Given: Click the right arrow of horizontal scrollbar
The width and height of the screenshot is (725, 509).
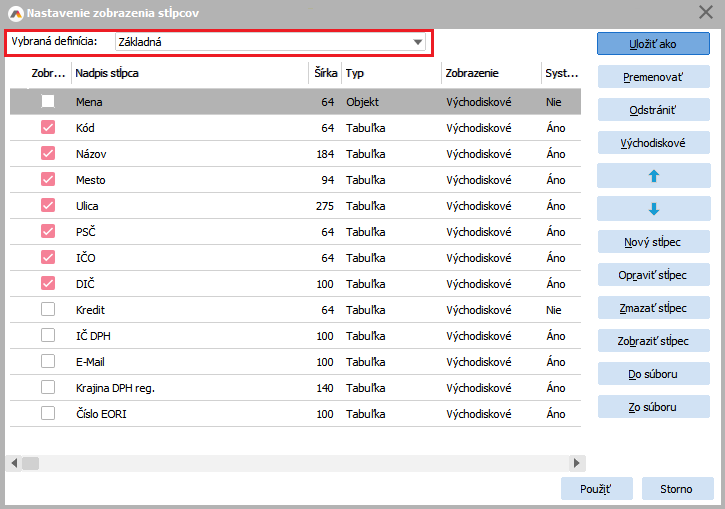Looking at the screenshot, I should [x=576, y=463].
